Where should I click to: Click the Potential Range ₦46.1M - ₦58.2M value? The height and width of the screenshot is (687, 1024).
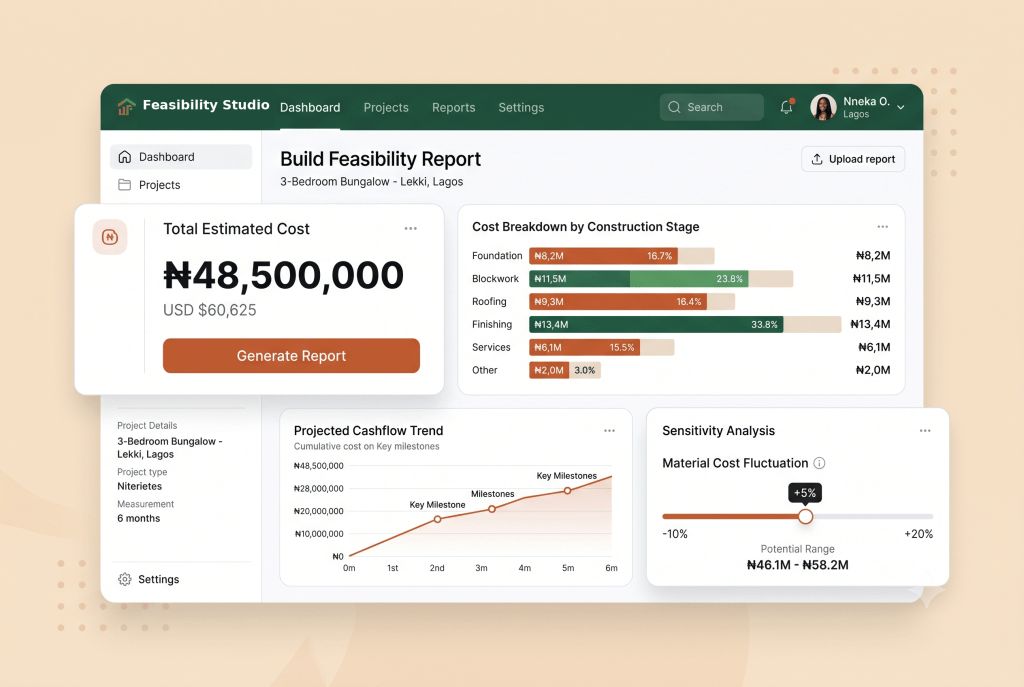pyautogui.click(x=797, y=565)
